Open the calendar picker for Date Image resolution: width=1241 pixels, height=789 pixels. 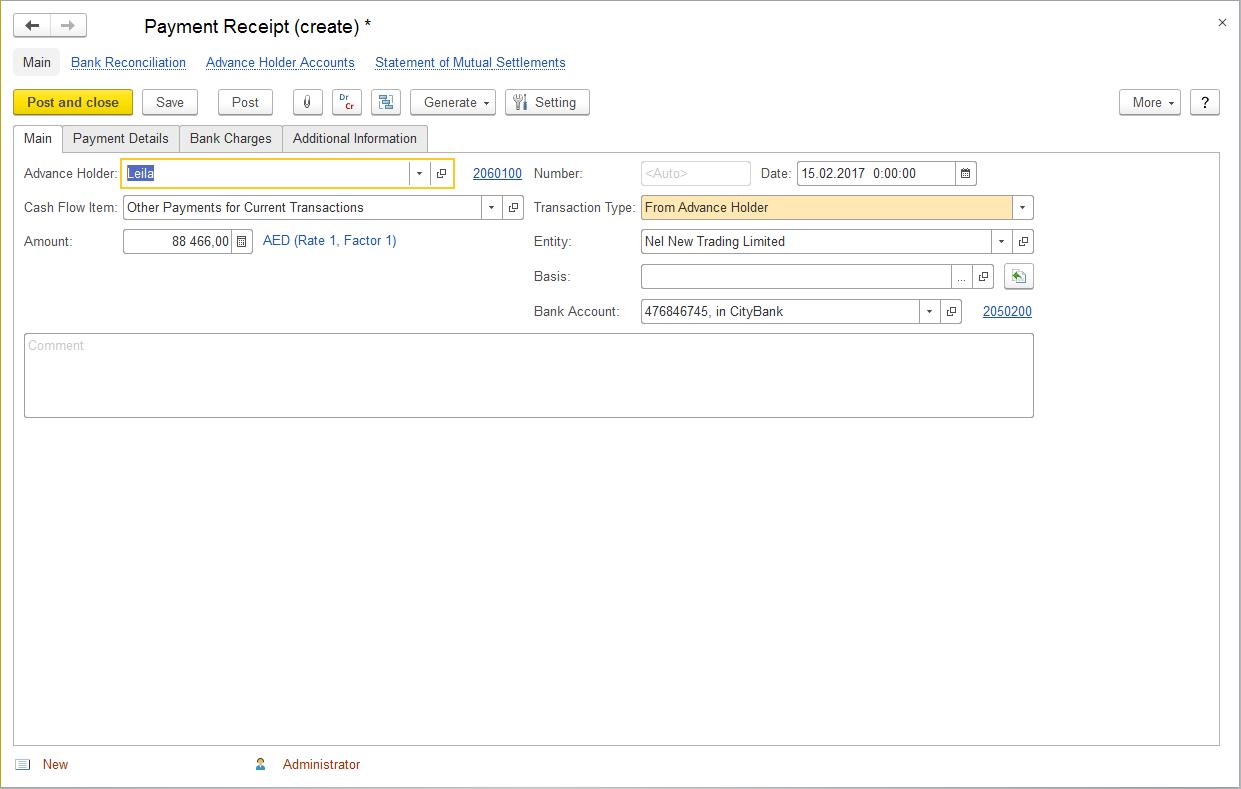[965, 173]
